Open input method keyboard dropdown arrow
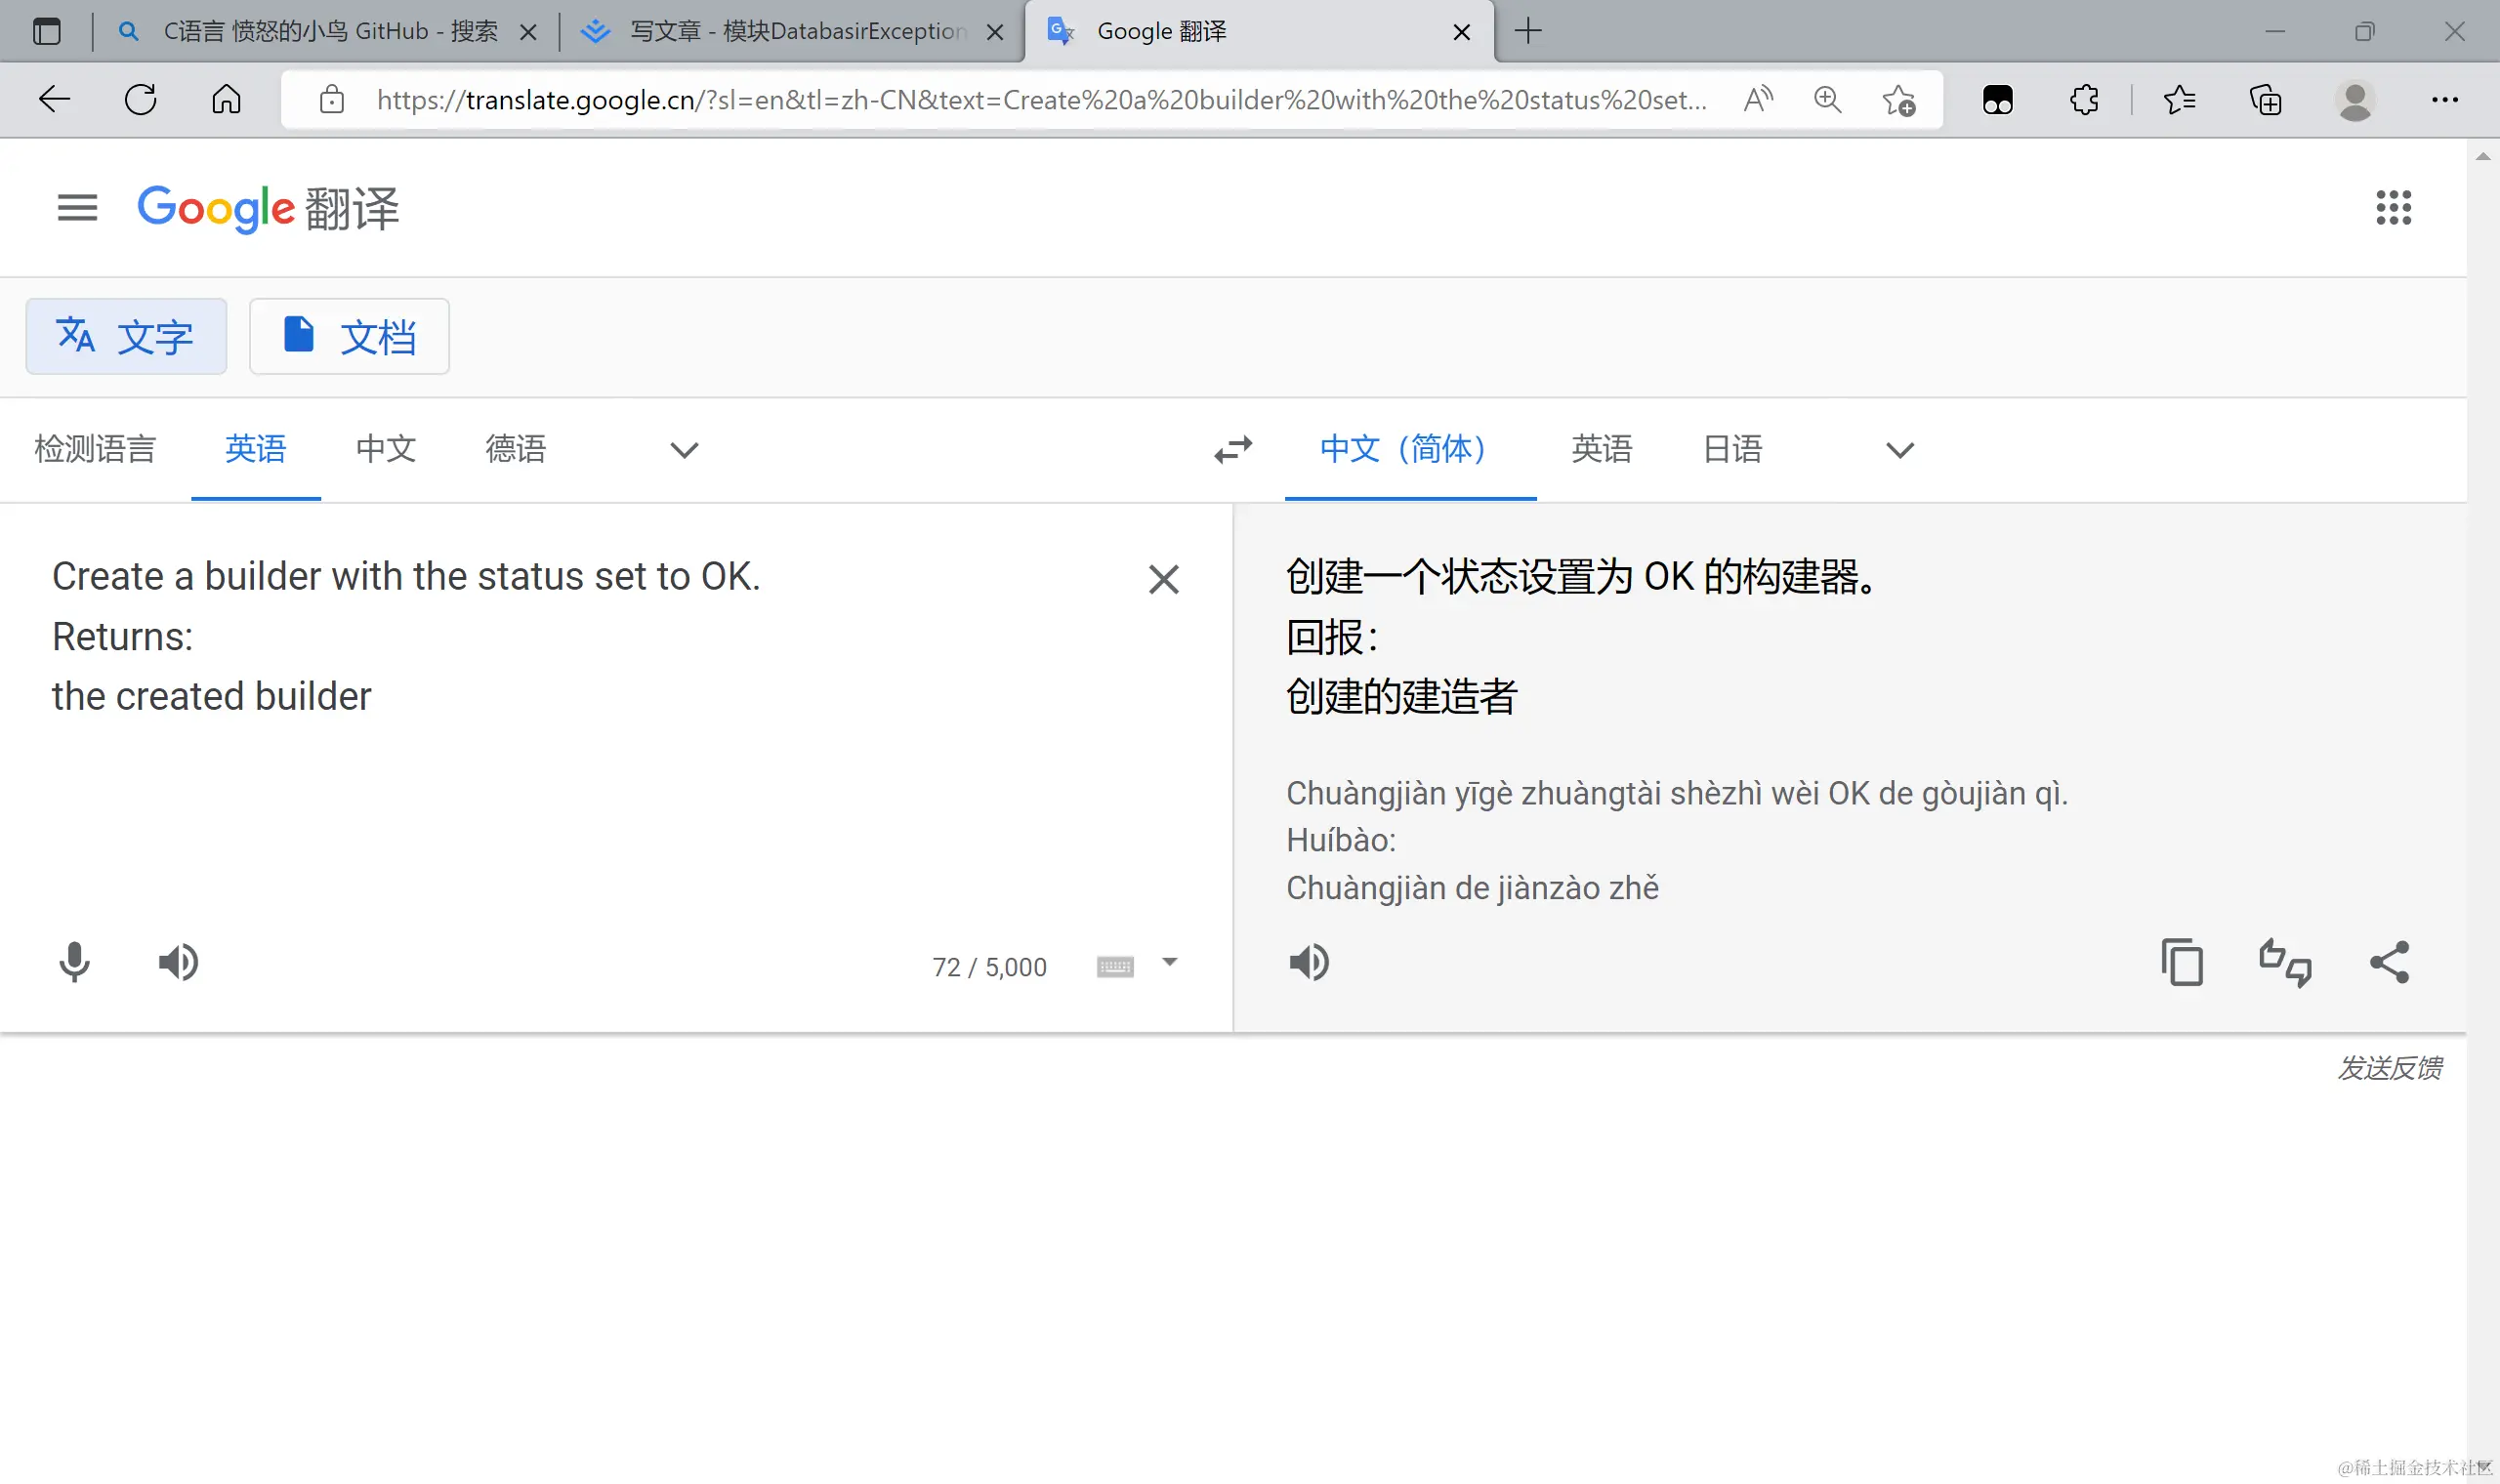2500x1484 pixels. 1169,962
